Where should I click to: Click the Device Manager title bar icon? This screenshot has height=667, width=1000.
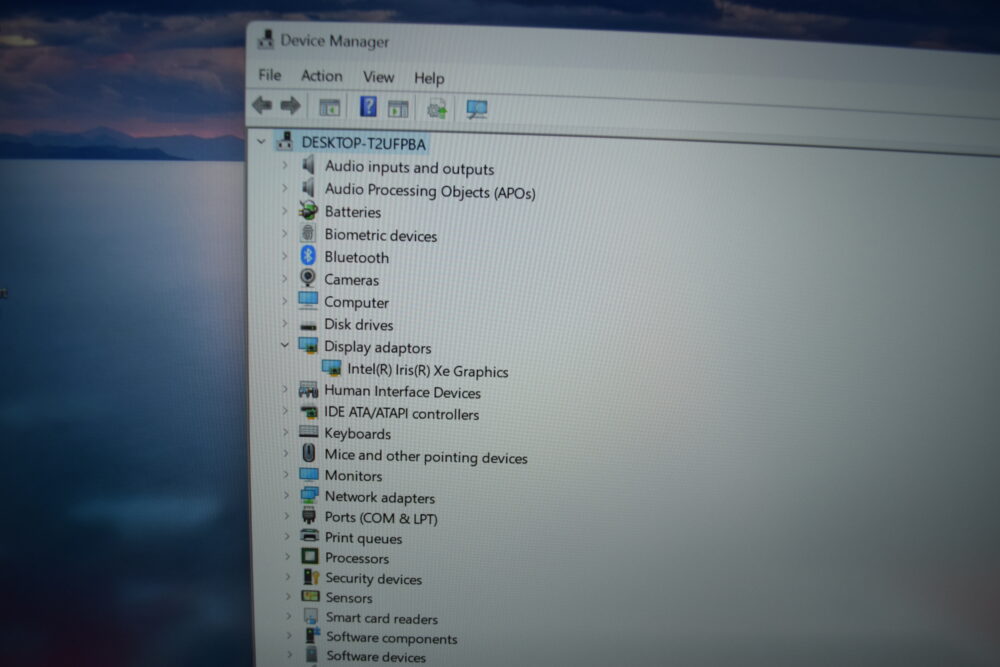[265, 40]
